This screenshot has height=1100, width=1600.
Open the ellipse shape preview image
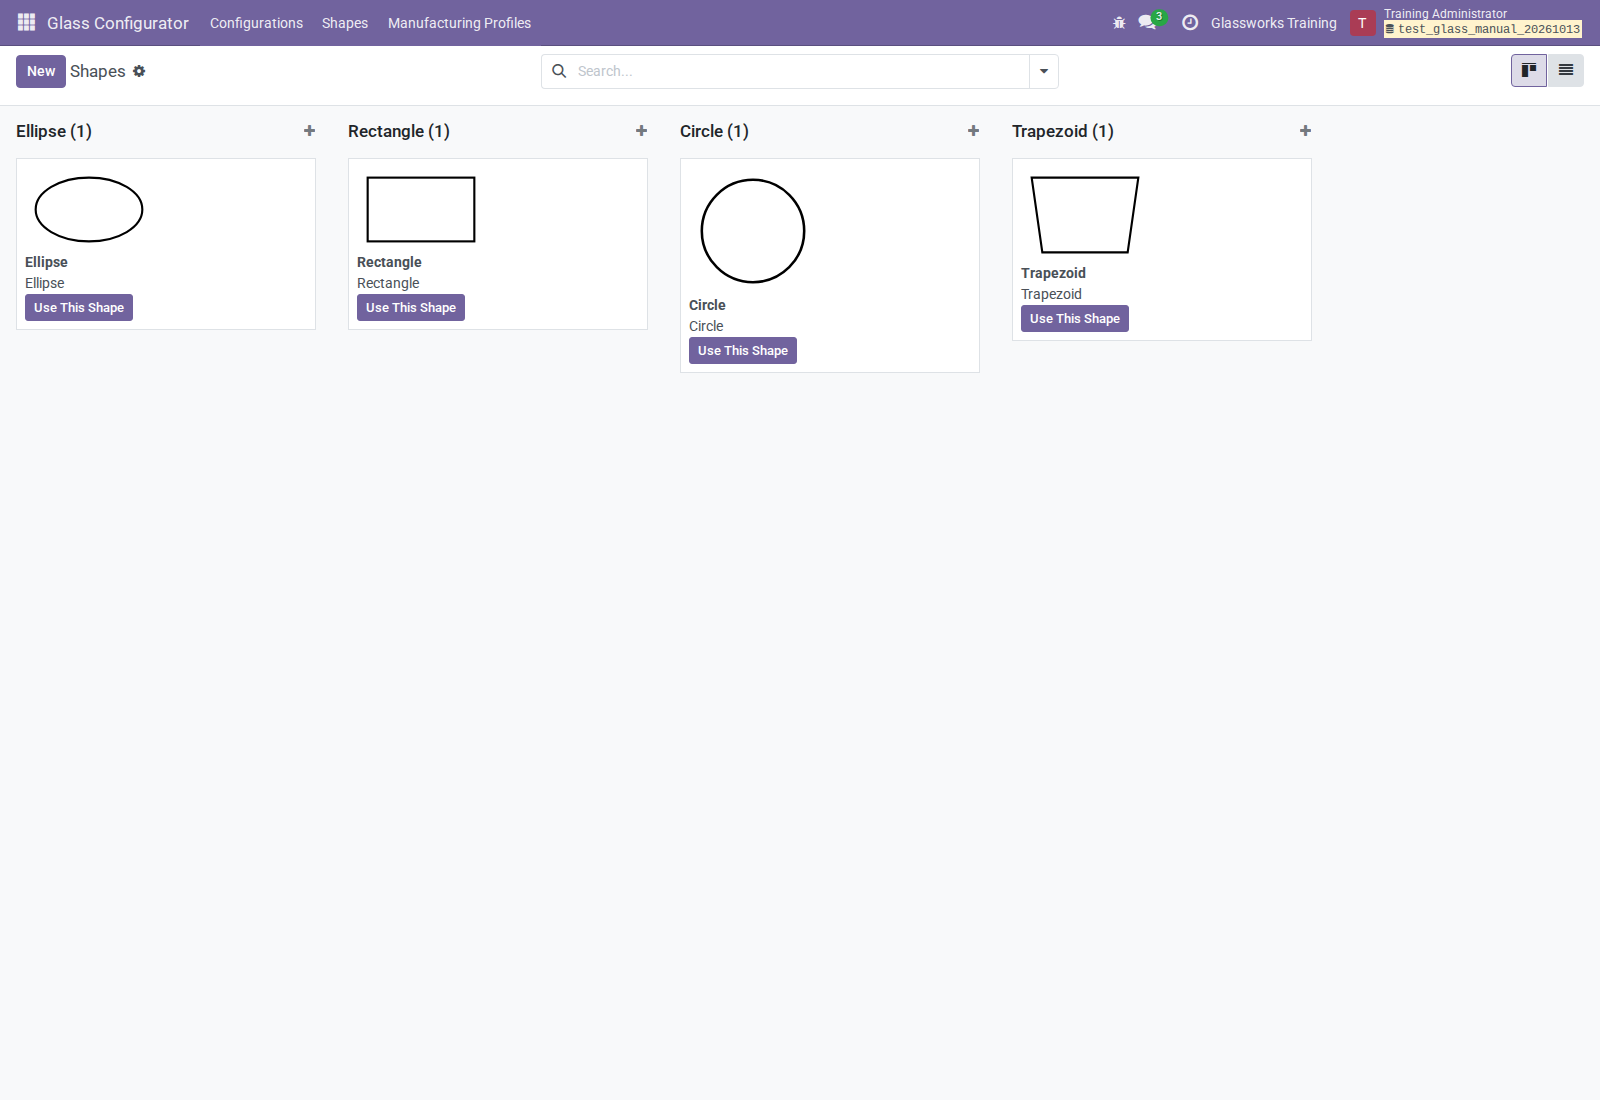pos(89,209)
